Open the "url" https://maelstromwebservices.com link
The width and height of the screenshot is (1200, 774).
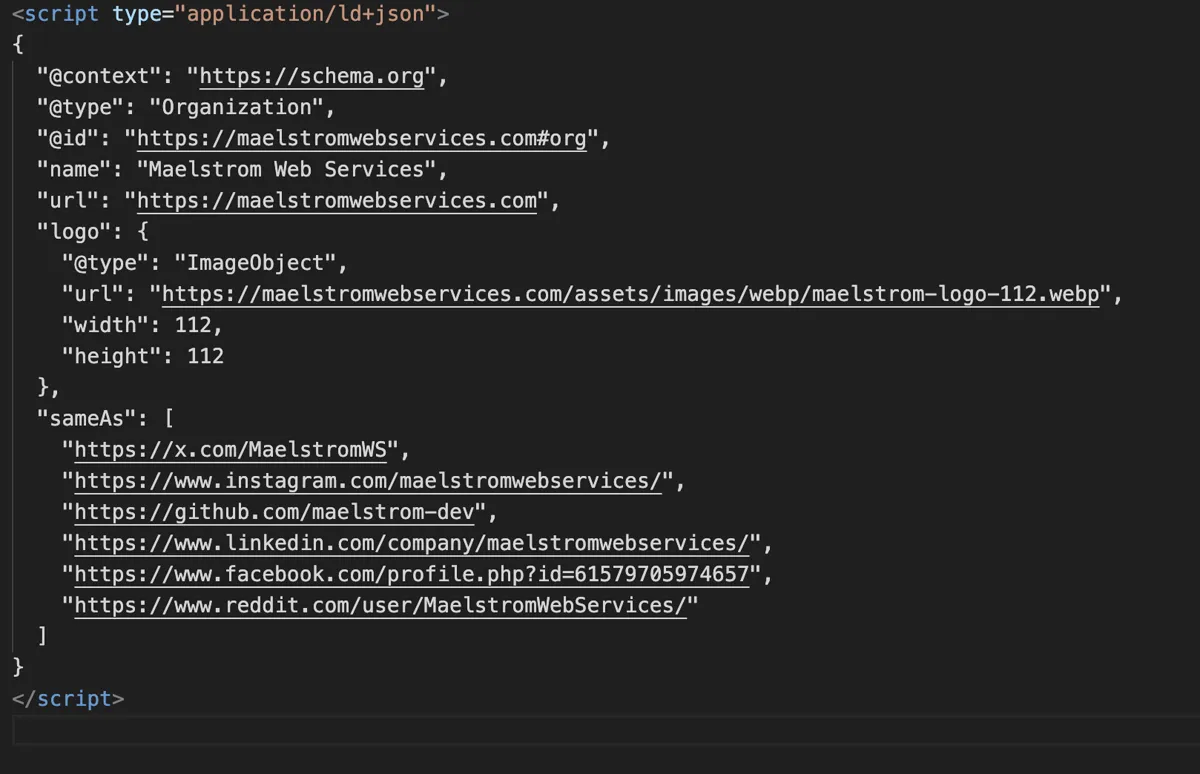pos(337,200)
